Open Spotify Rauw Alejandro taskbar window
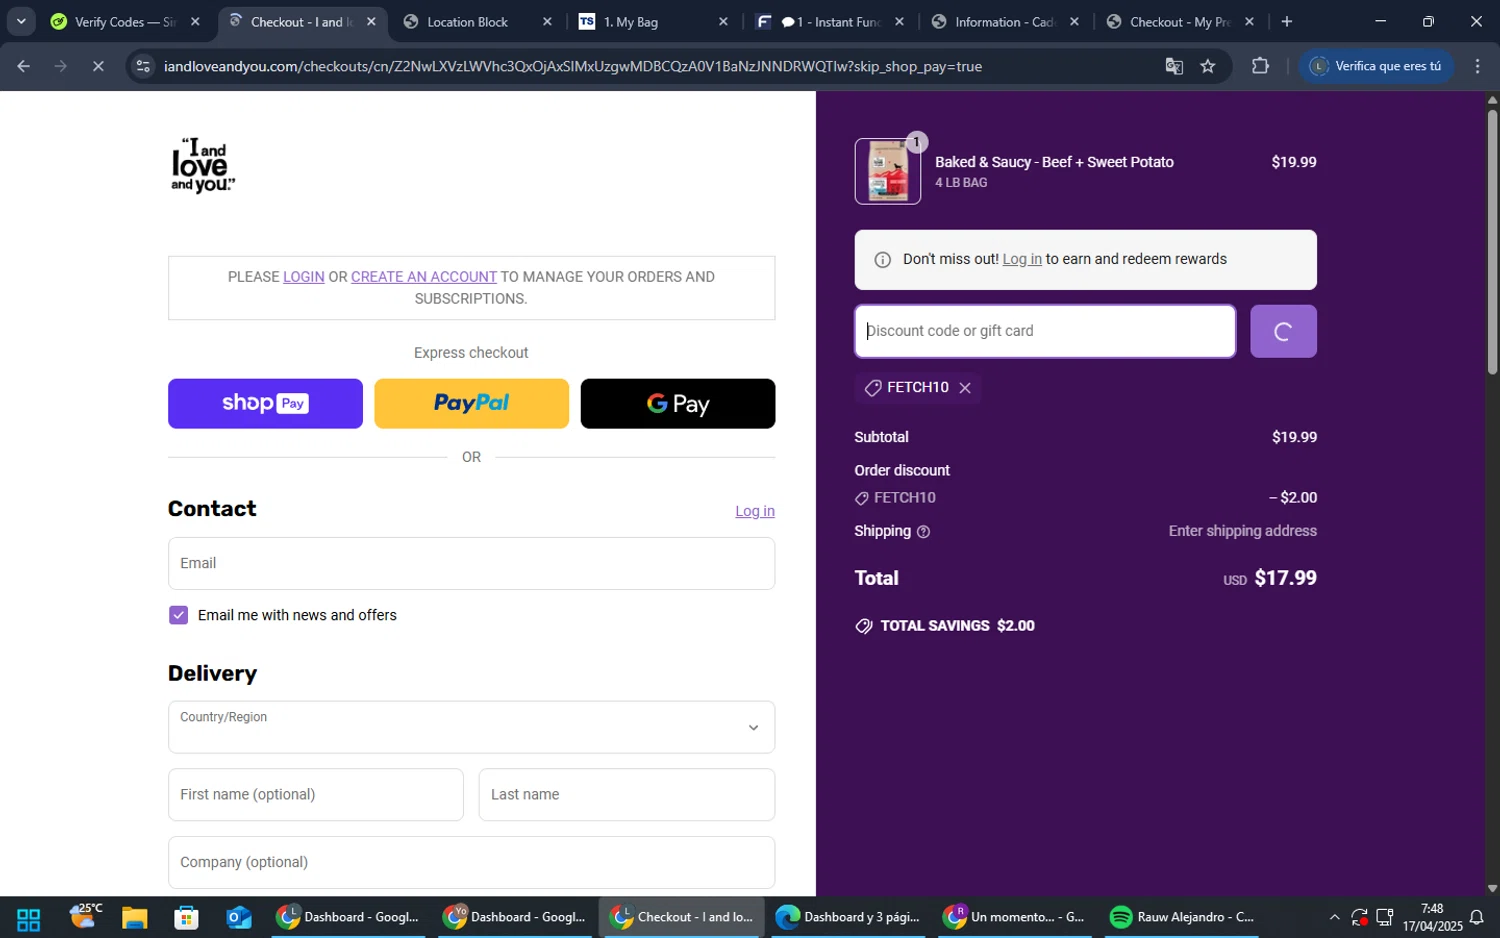Image resolution: width=1500 pixels, height=938 pixels. (1180, 918)
